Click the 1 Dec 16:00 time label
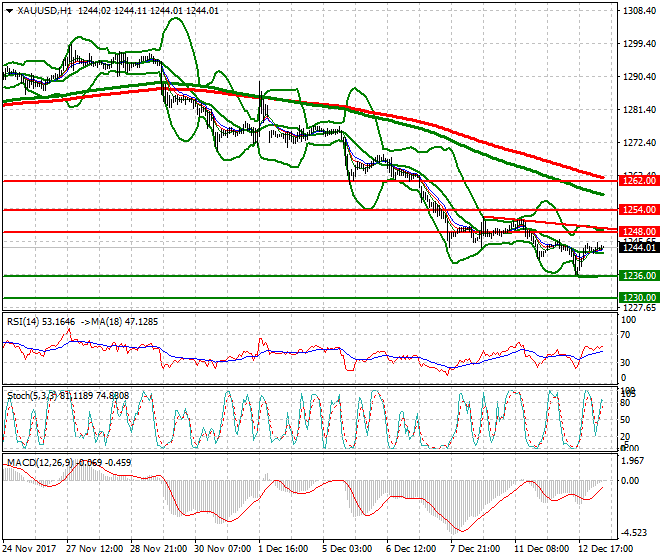Image resolution: width=660 pixels, height=560 pixels. click(x=284, y=549)
